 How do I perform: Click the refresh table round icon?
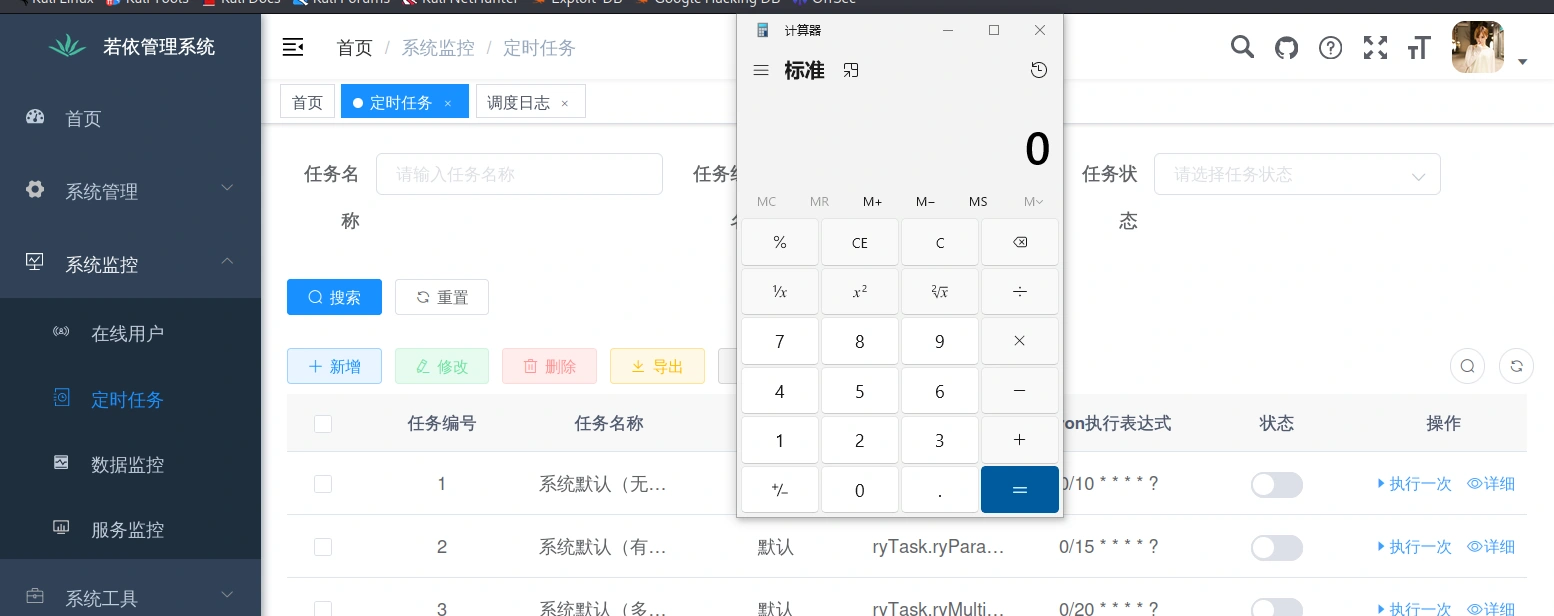click(1516, 366)
